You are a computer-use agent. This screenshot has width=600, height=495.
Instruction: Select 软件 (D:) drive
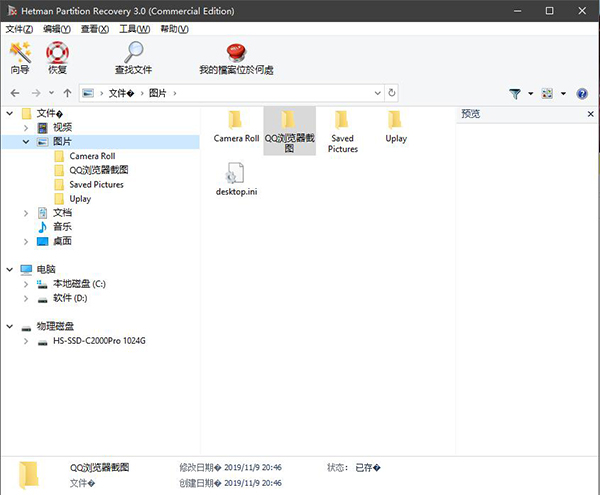pos(70,298)
